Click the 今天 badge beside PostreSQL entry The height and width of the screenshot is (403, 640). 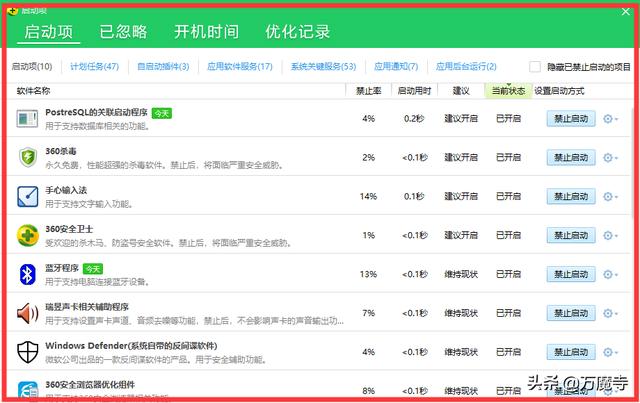pyautogui.click(x=162, y=114)
